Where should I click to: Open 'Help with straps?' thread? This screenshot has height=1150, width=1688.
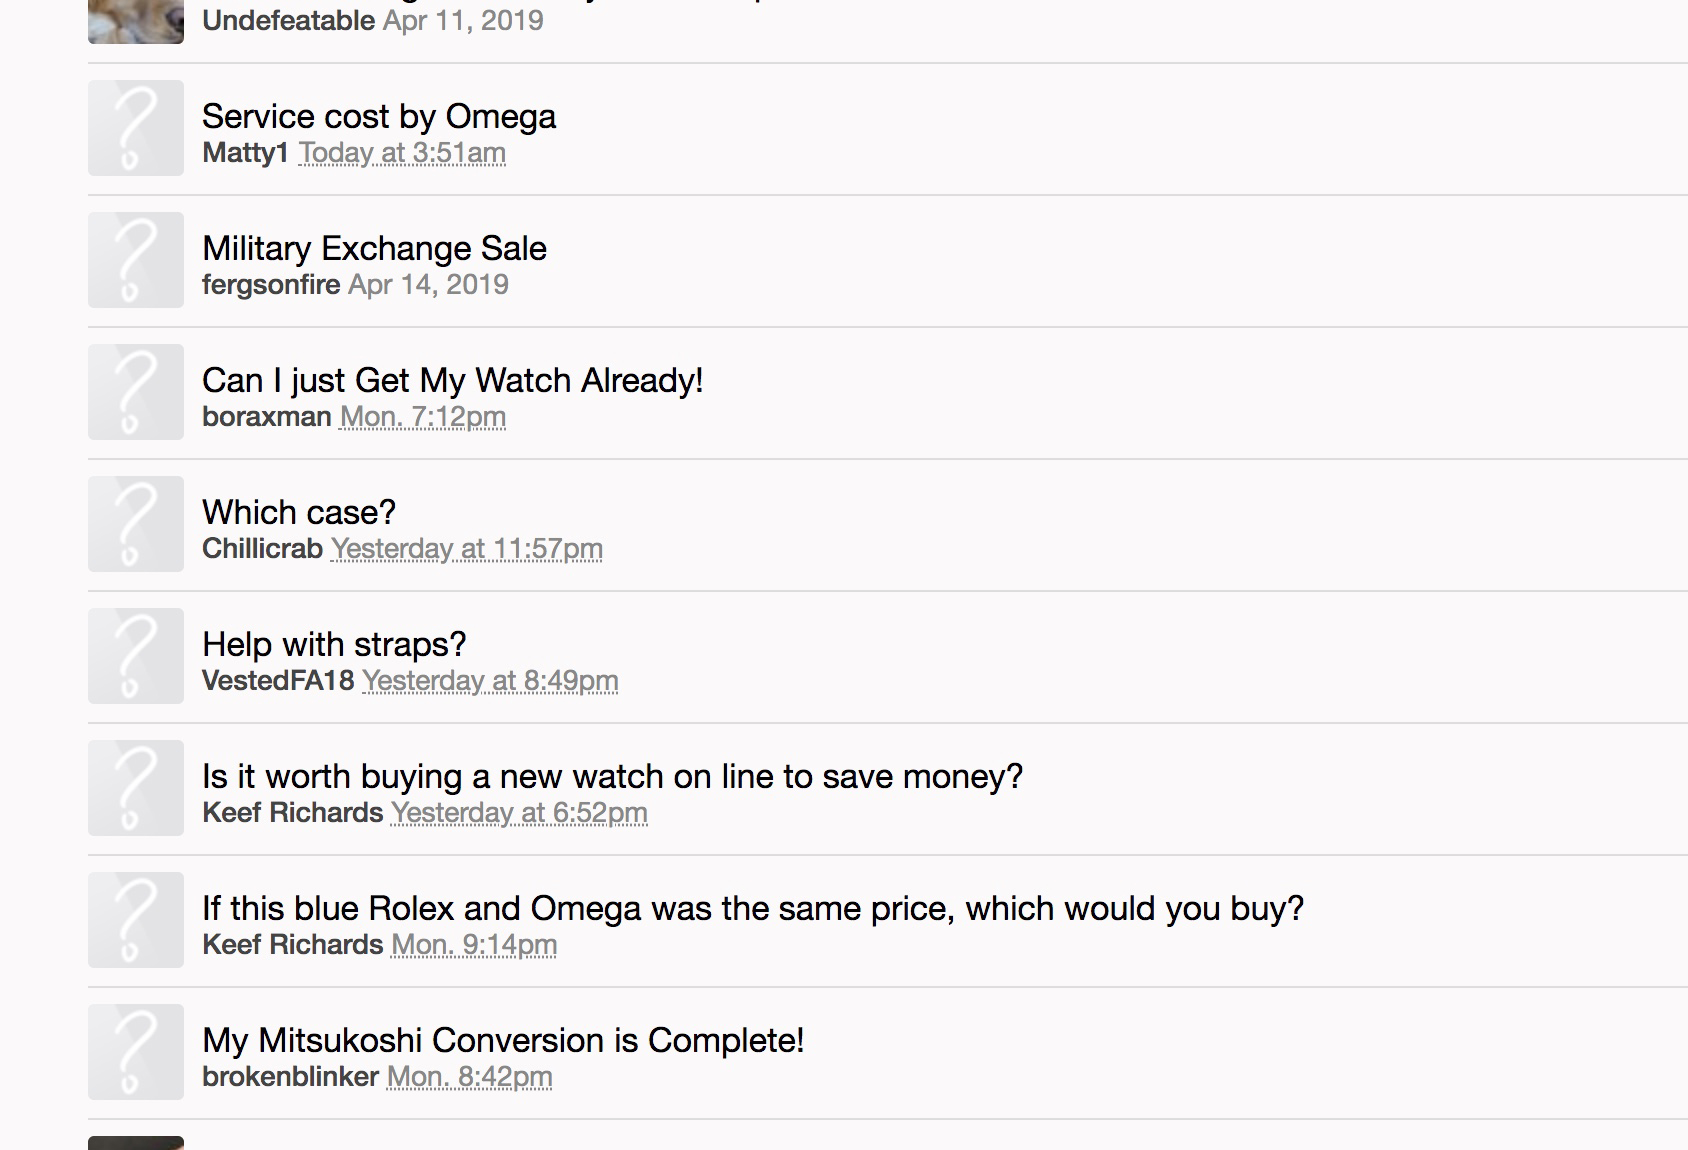click(x=334, y=644)
